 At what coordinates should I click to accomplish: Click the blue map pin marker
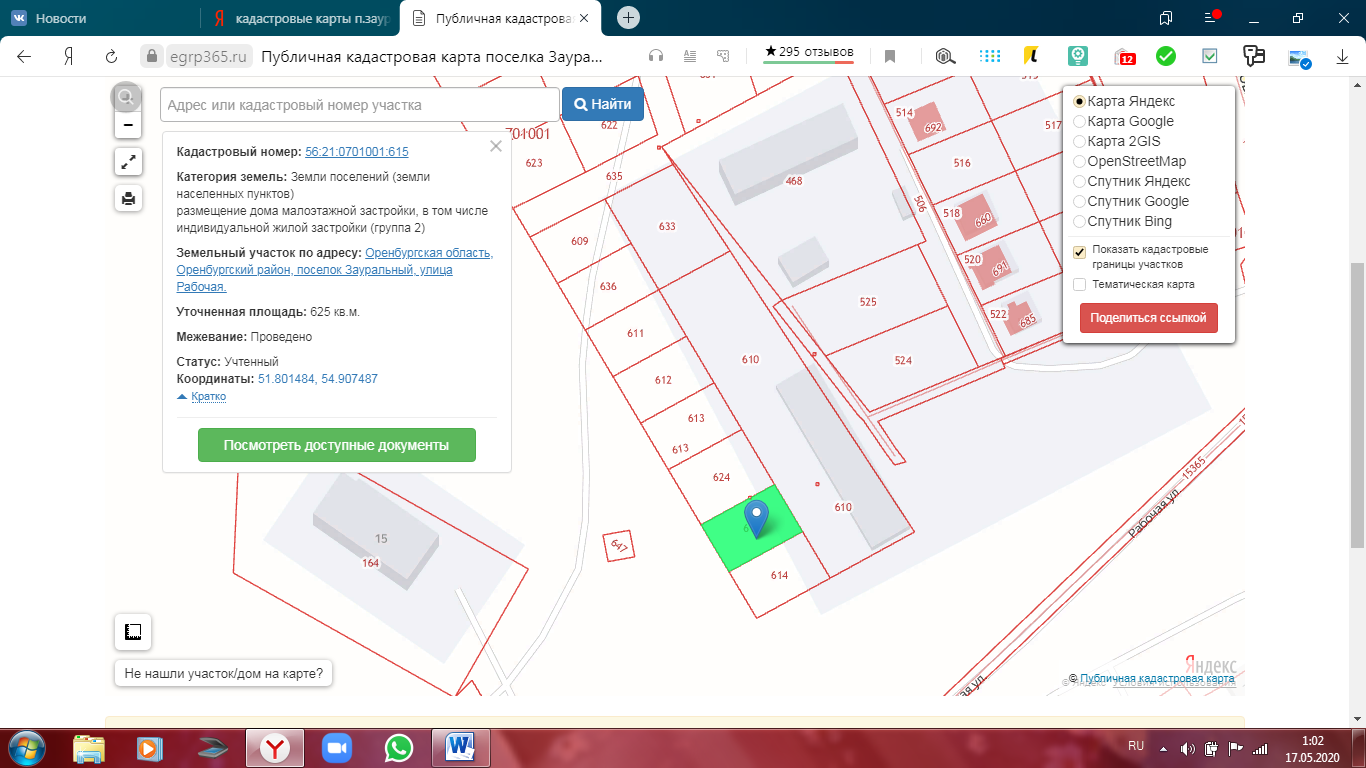758,520
